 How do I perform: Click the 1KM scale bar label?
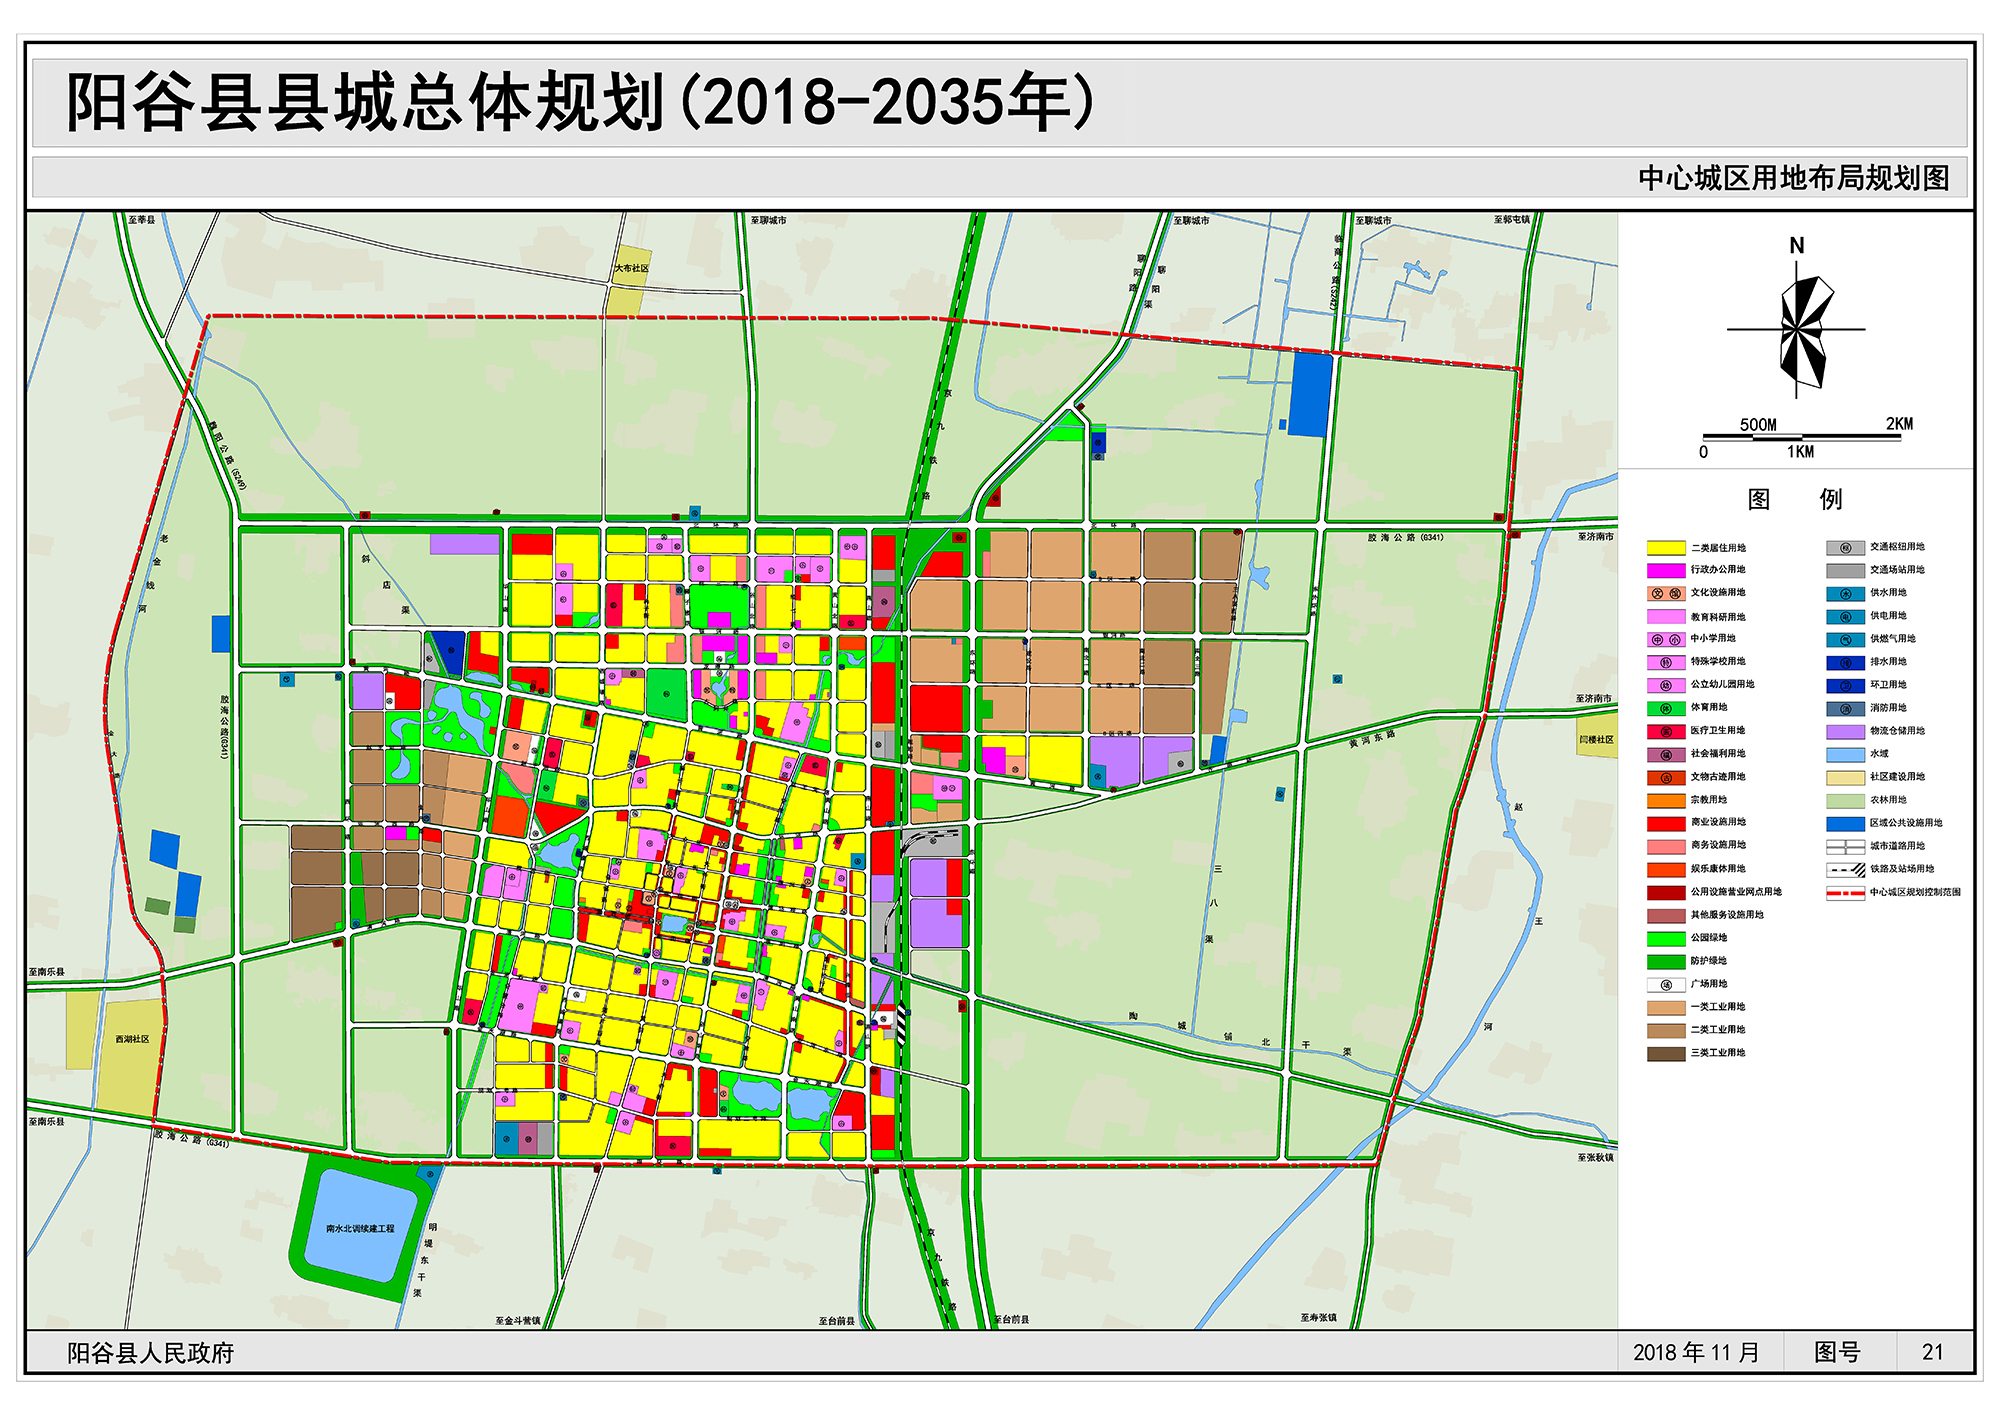click(x=1800, y=452)
